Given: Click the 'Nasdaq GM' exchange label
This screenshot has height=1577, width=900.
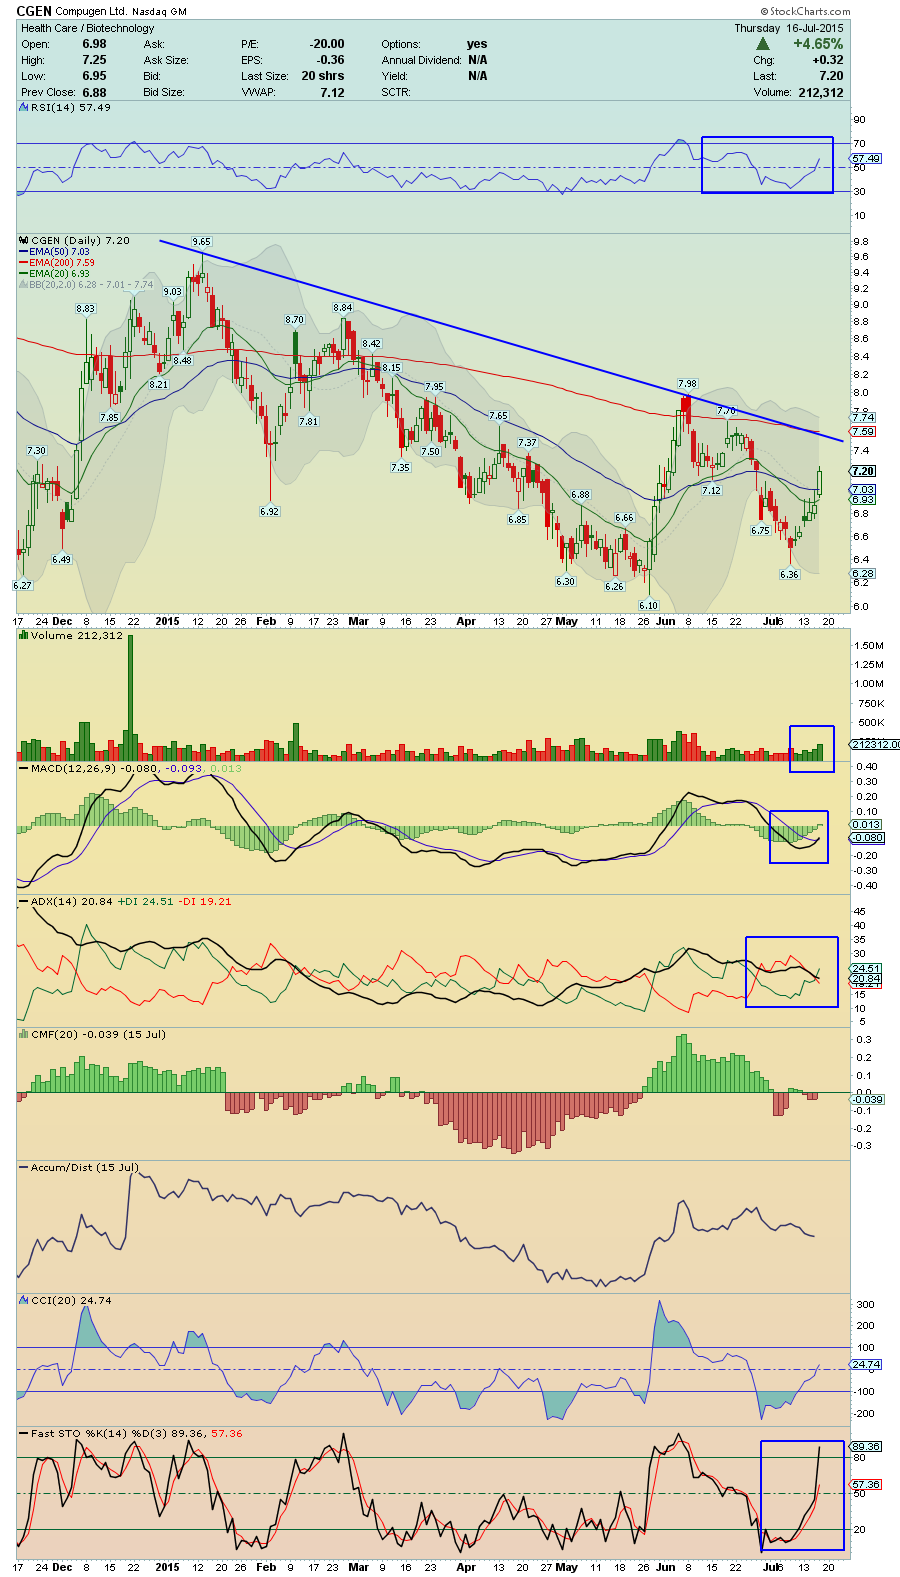Looking at the screenshot, I should (x=159, y=12).
